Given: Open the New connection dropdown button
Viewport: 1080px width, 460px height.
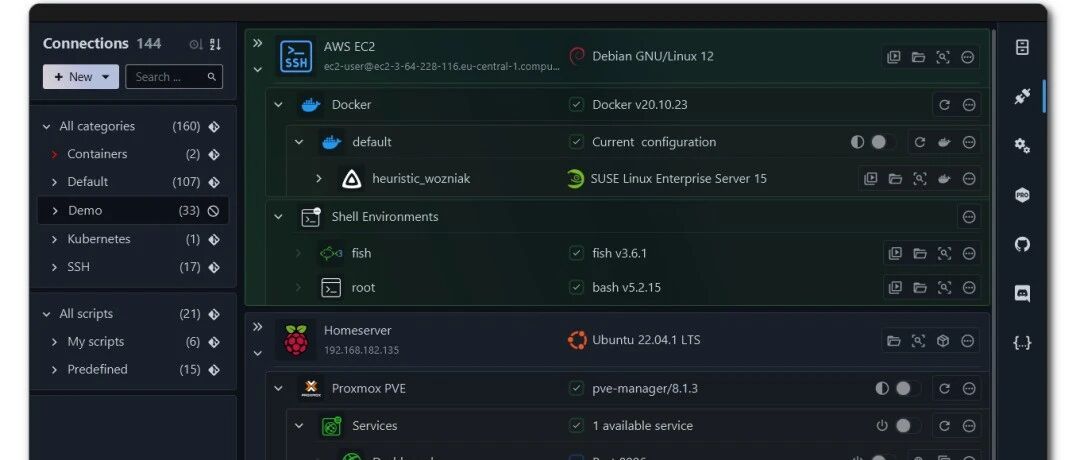Looking at the screenshot, I should click(81, 77).
